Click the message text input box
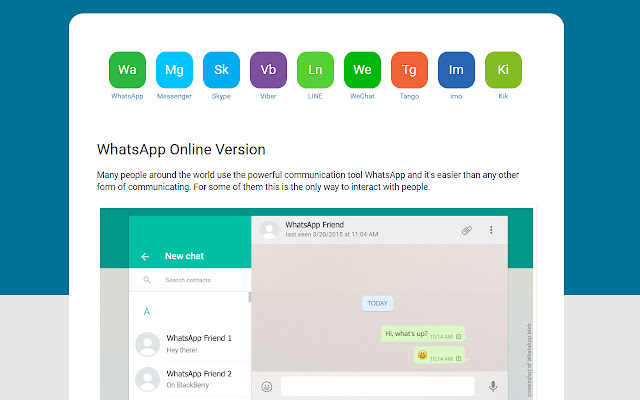Viewport: 640px width, 400px height. (x=378, y=386)
